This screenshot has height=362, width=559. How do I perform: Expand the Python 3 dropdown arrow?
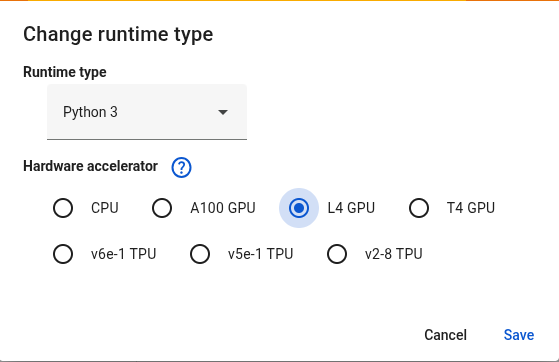coord(223,112)
